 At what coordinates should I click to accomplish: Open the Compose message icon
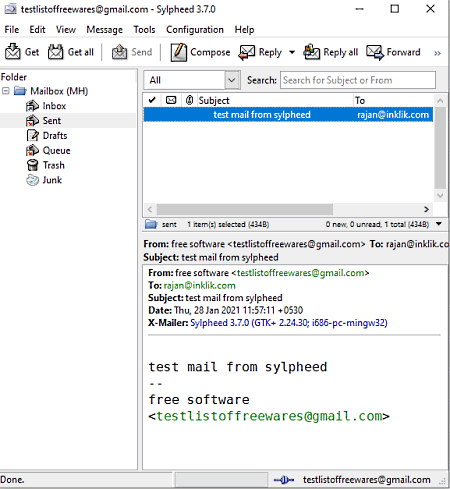178,52
